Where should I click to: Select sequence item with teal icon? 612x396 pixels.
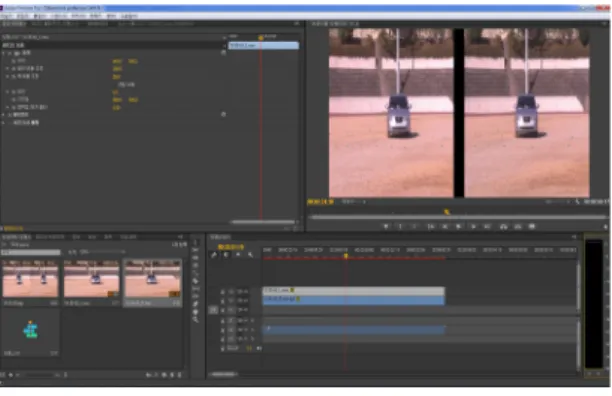tap(30, 330)
